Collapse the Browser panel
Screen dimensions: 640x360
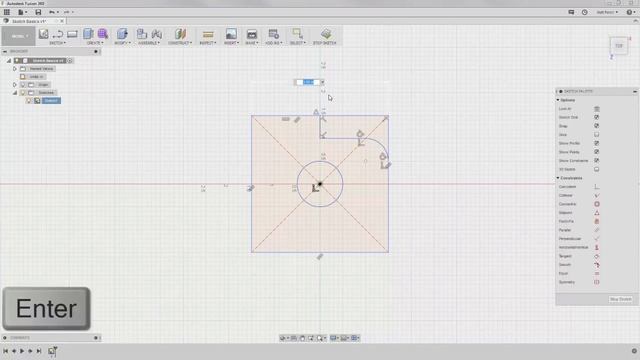[4, 51]
